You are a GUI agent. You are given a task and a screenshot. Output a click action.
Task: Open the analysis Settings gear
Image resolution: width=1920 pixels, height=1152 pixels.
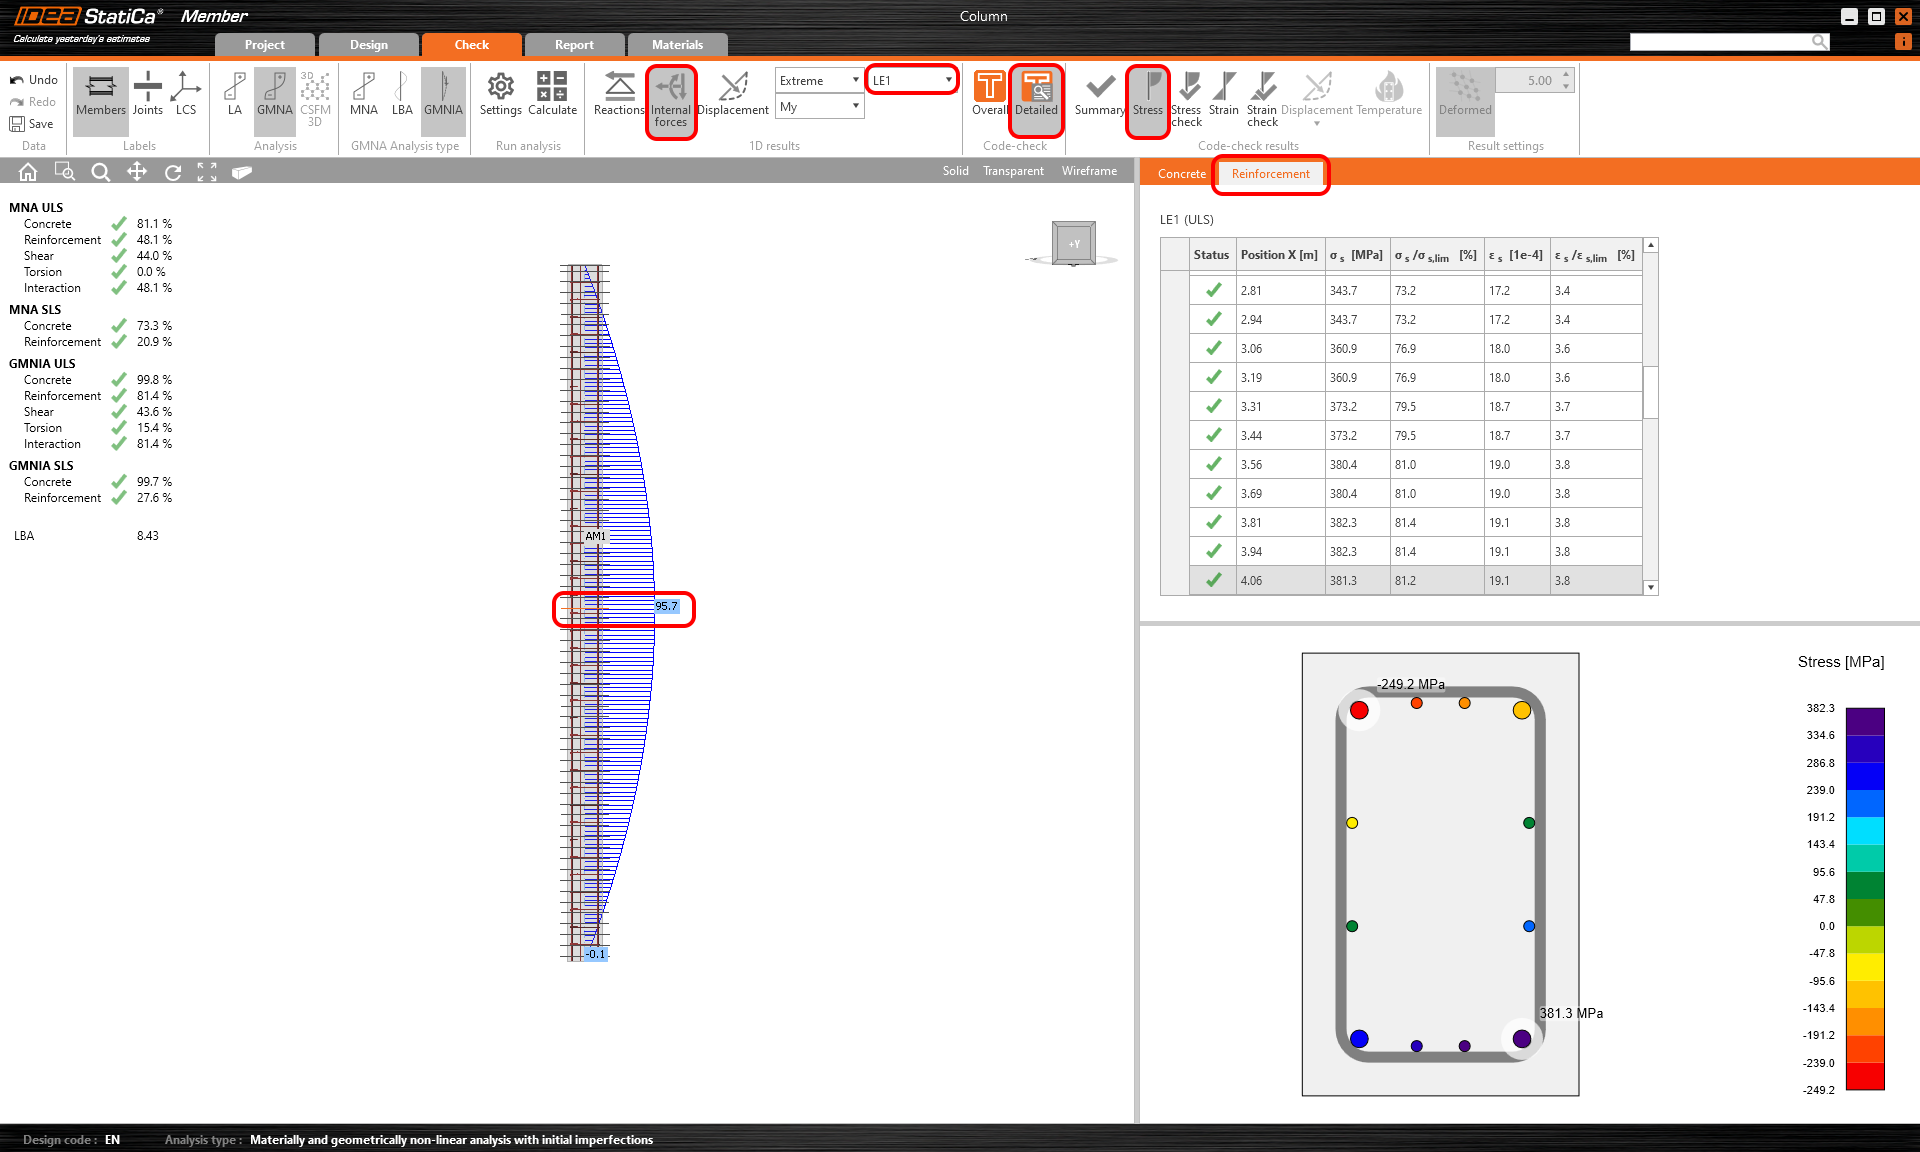(500, 94)
